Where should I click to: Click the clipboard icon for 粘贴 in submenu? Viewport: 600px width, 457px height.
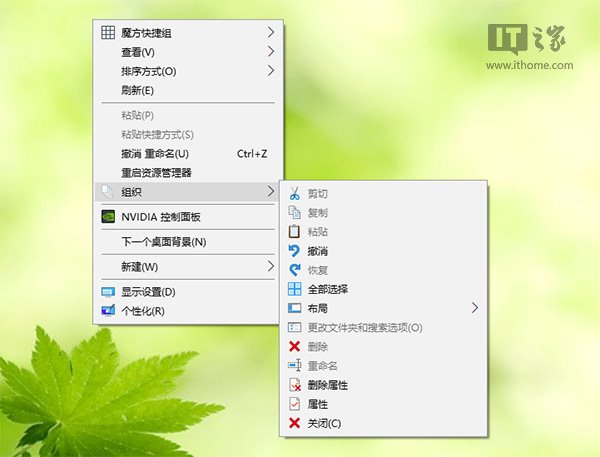click(294, 232)
